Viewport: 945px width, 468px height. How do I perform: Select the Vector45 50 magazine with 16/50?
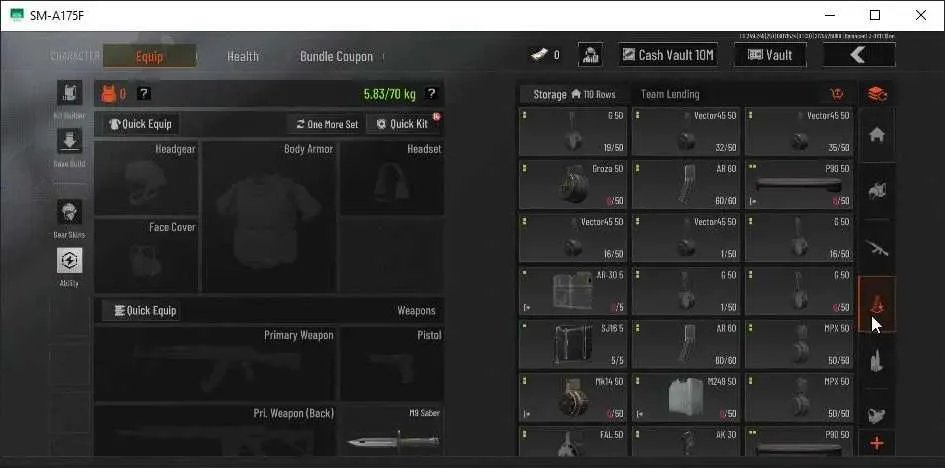pyautogui.click(x=573, y=238)
